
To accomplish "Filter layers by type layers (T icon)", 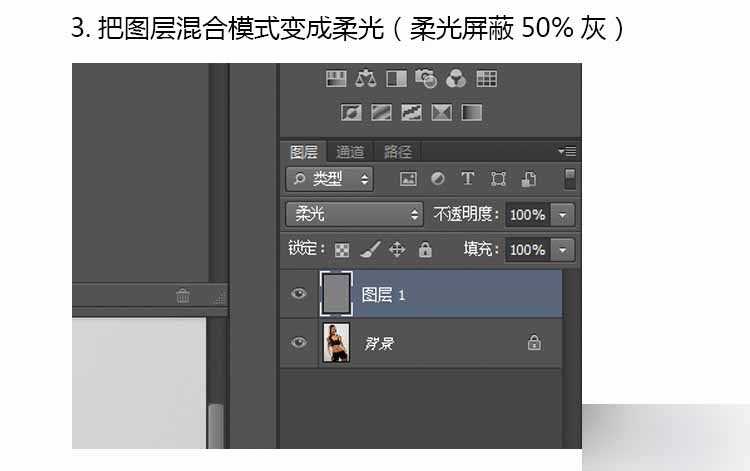I will tap(467, 179).
